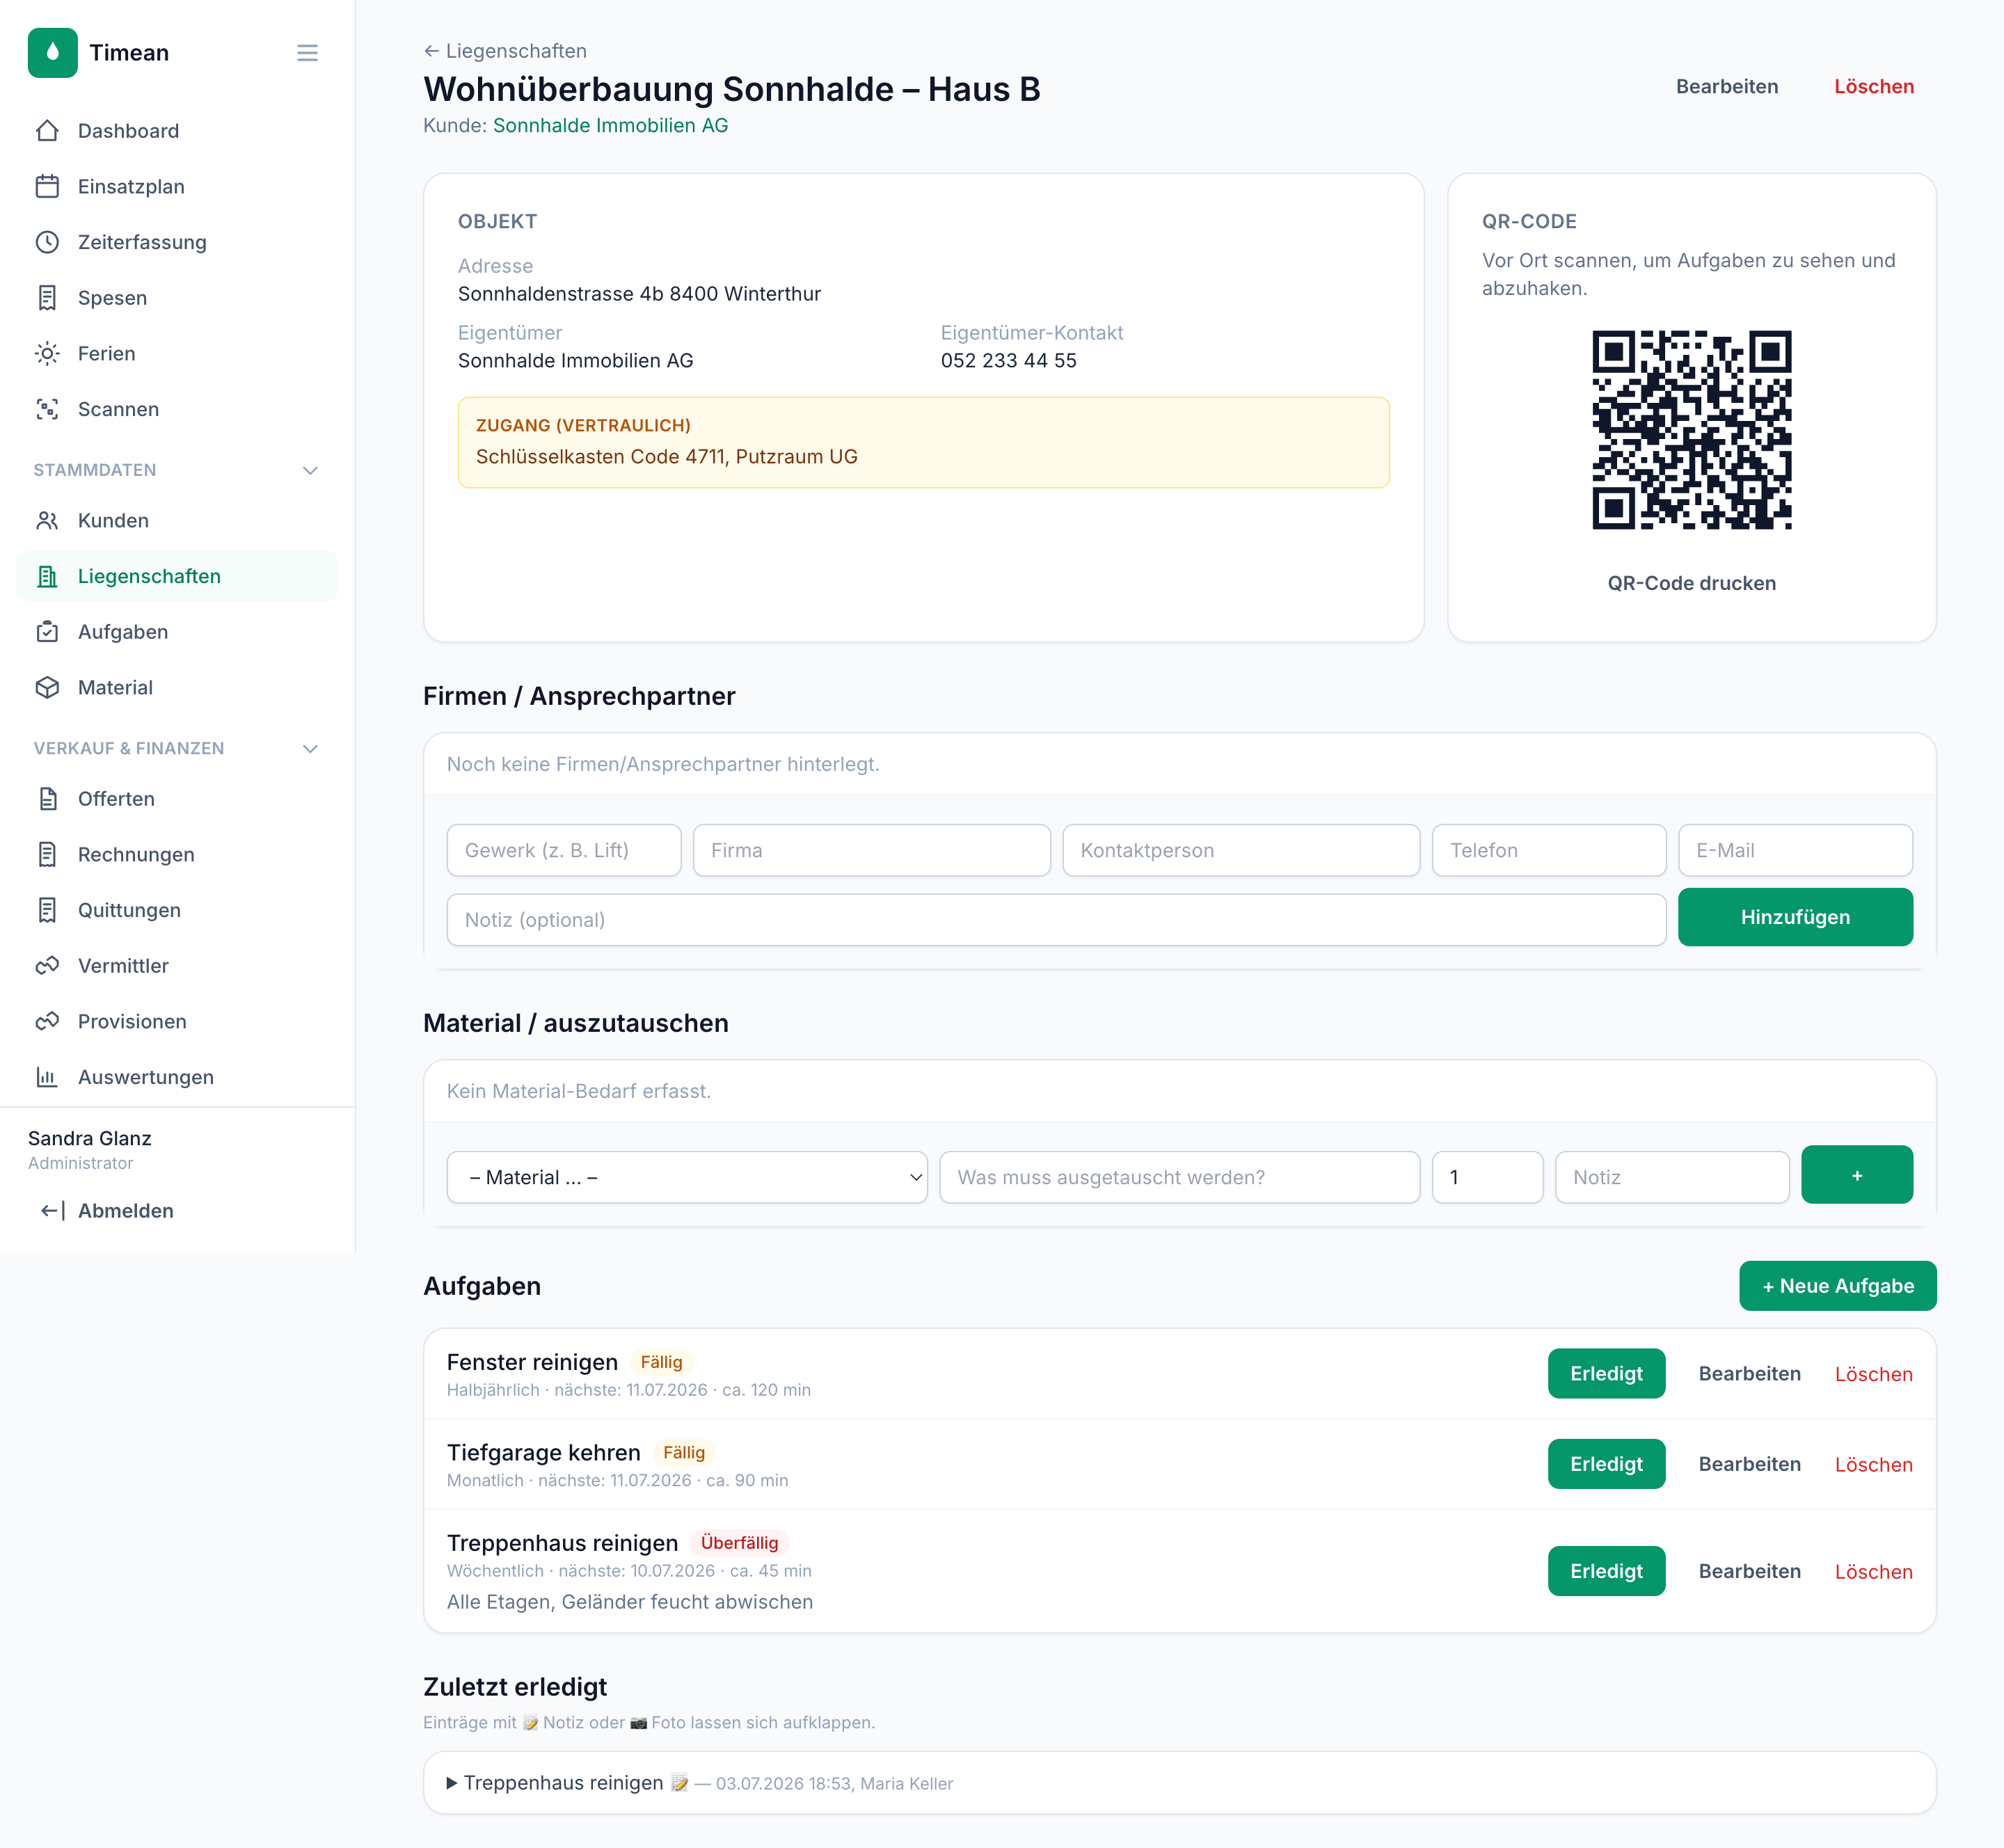Focus the Gewerk input field
The width and height of the screenshot is (2004, 1848).
[564, 850]
